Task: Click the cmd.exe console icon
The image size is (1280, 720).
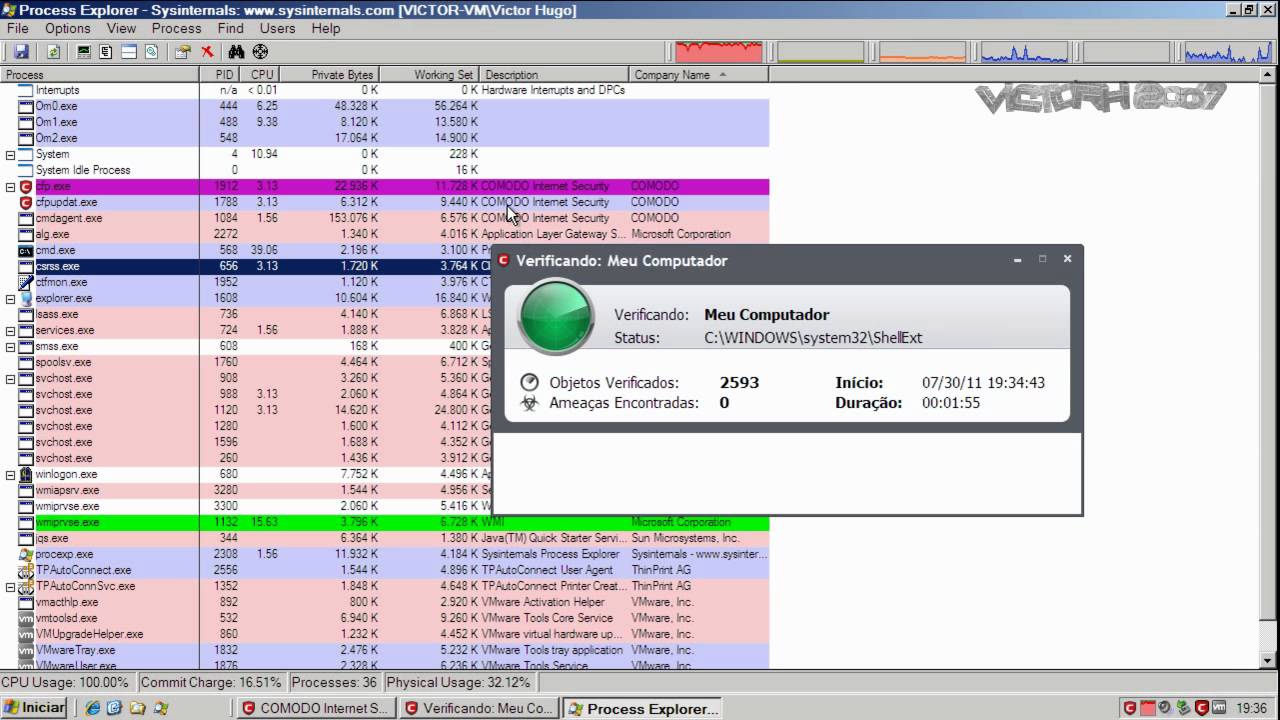Action: tap(26, 250)
